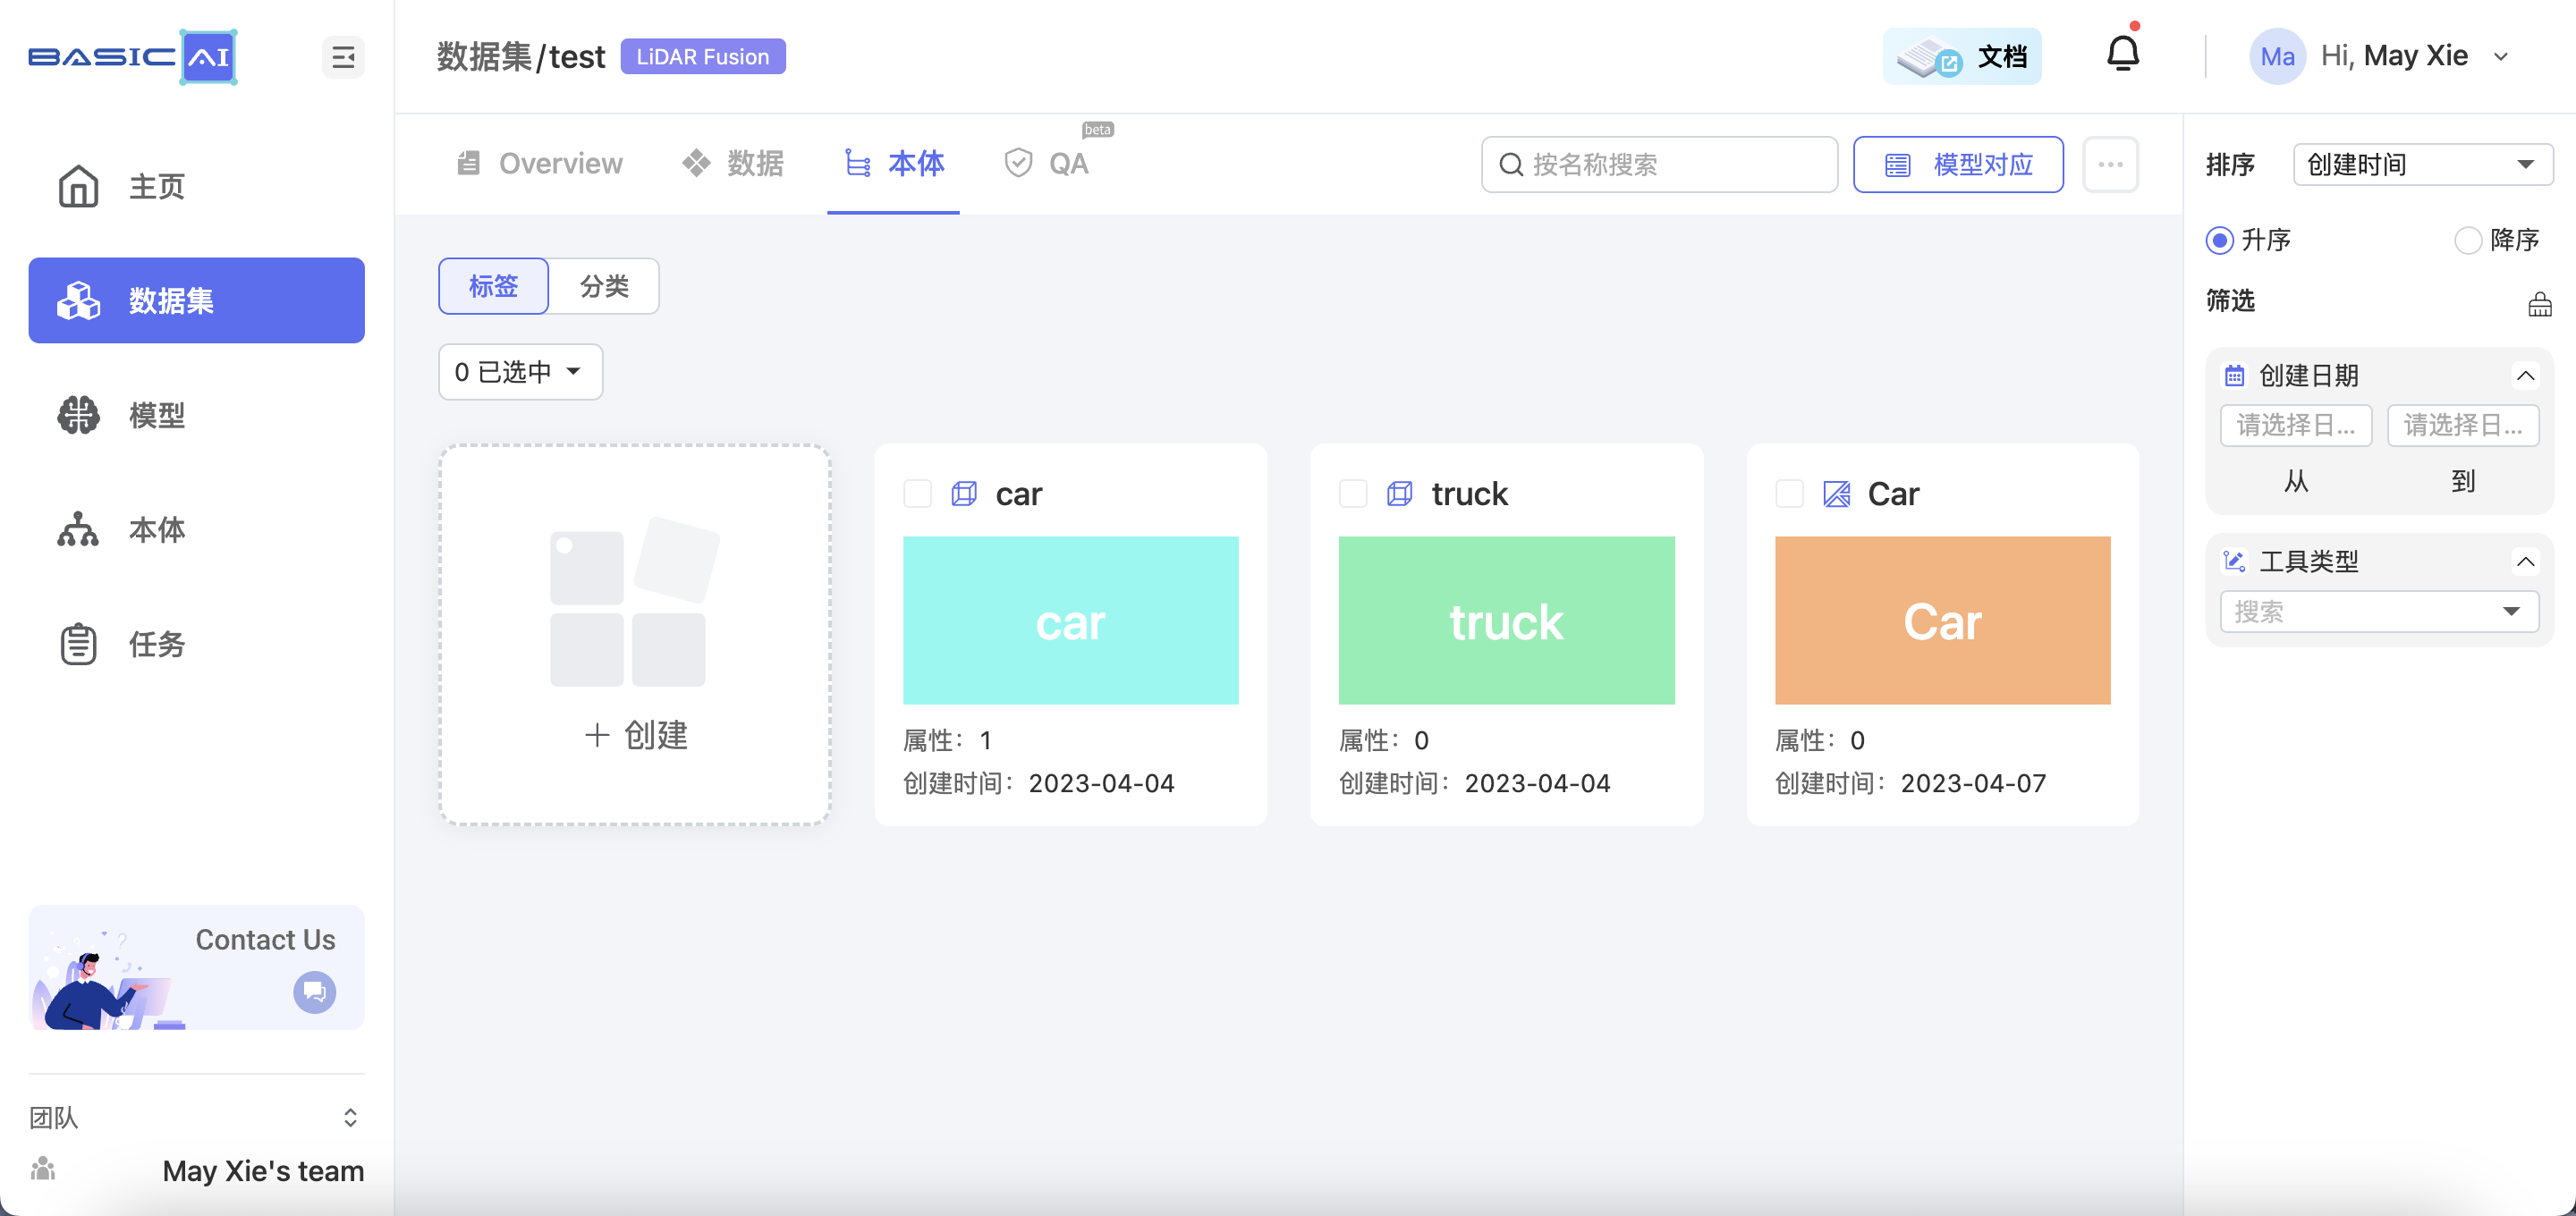The image size is (2576, 1216).
Task: Click the LiDAR Fusion badge
Action: point(703,57)
